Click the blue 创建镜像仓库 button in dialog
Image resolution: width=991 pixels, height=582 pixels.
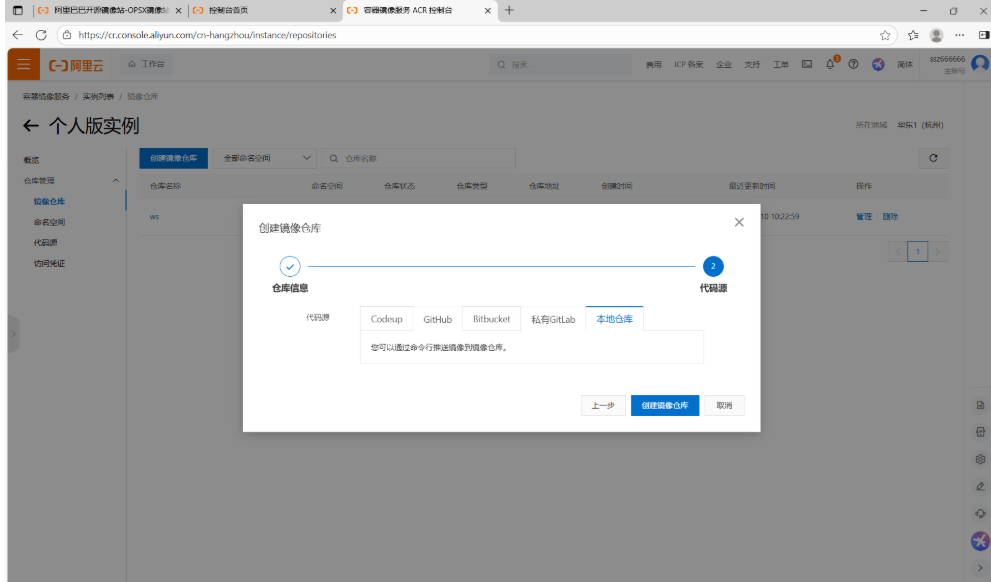tap(665, 406)
